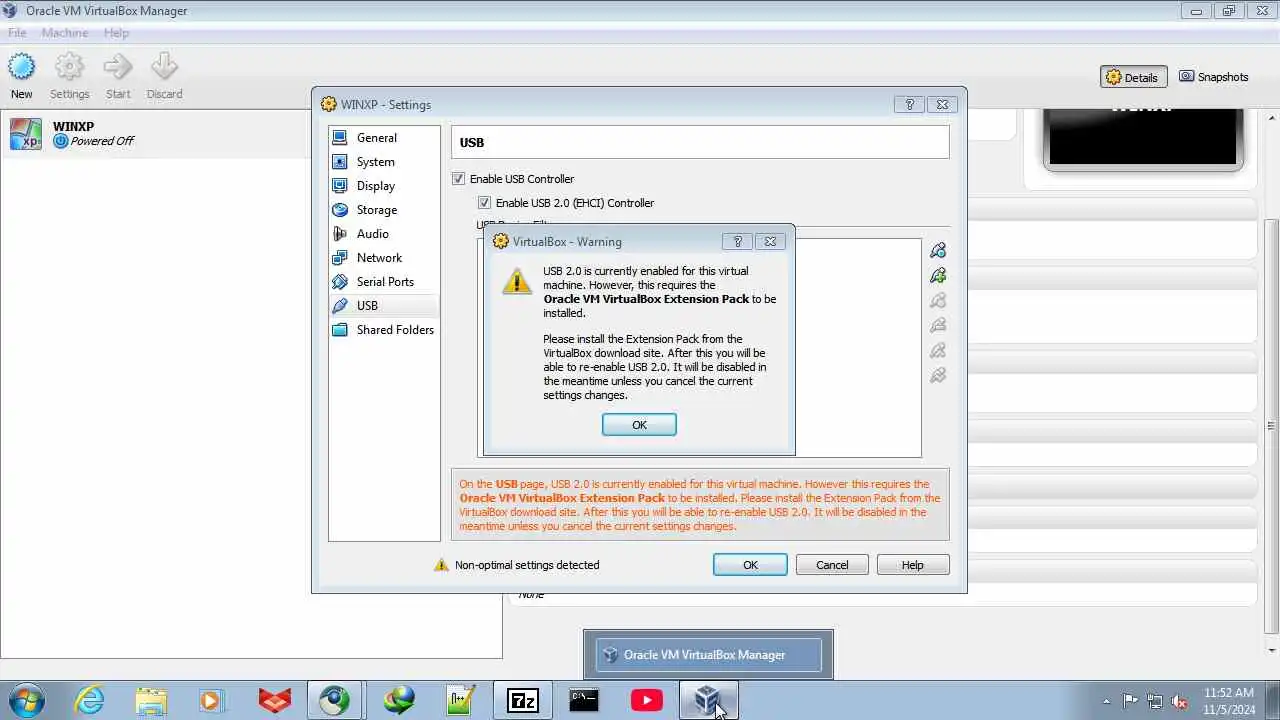Switch to the Details view
Screen dimensions: 1280x720
[1133, 77]
